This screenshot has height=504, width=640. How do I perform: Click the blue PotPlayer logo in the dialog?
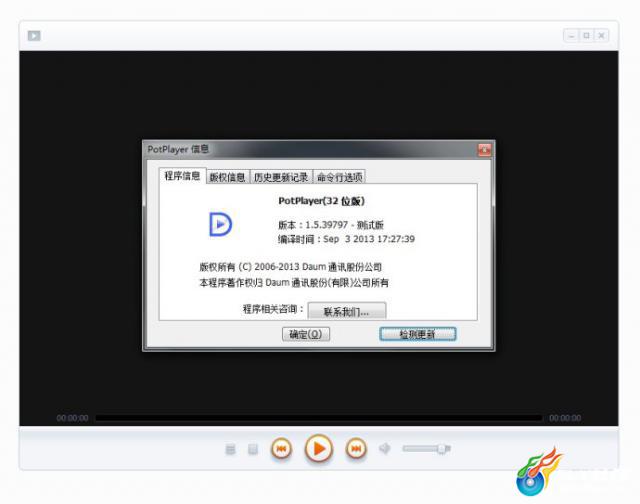pos(220,224)
